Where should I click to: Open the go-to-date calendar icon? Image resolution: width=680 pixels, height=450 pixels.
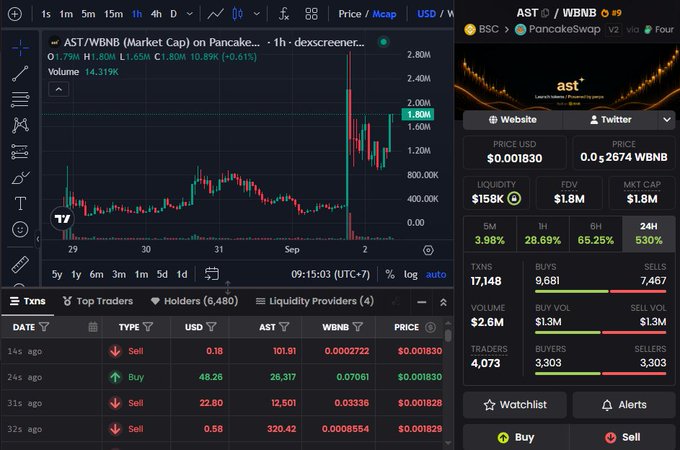212,274
